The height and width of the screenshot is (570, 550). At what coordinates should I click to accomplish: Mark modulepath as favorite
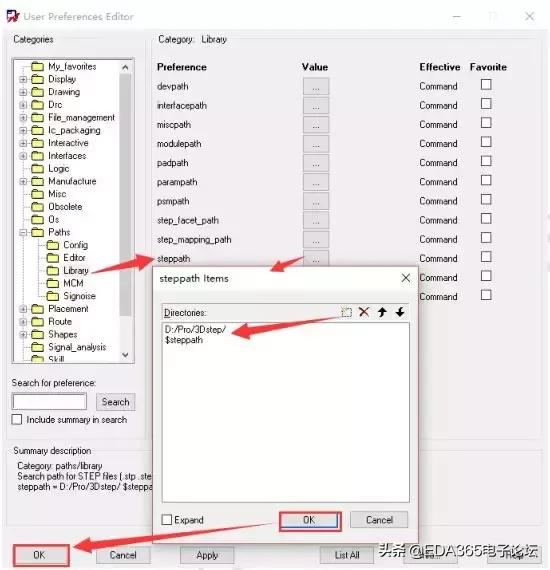click(x=486, y=142)
